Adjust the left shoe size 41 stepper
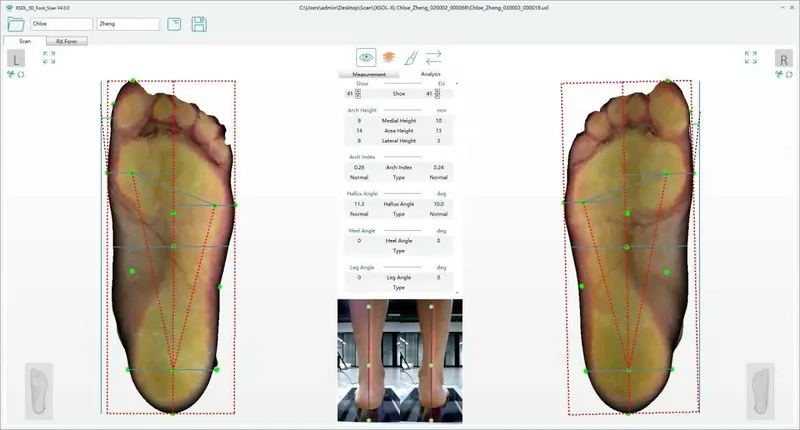Viewport: 800px width, 430px height. click(358, 94)
